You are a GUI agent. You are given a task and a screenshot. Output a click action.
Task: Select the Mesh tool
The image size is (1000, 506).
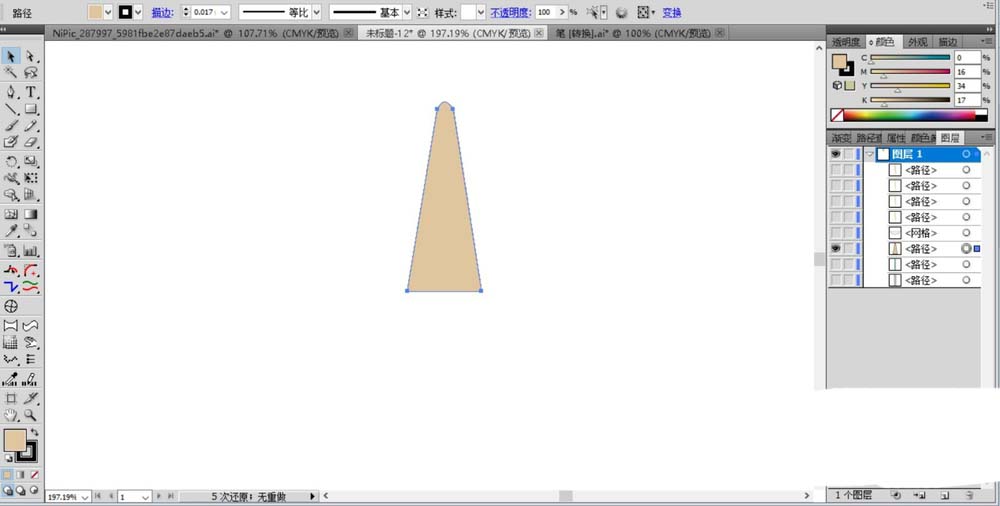pos(11,214)
